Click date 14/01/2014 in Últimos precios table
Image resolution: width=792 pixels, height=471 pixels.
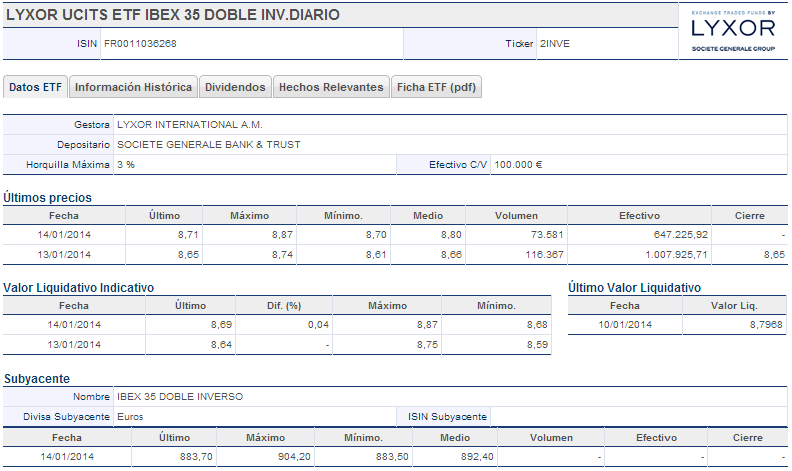[x=64, y=234]
